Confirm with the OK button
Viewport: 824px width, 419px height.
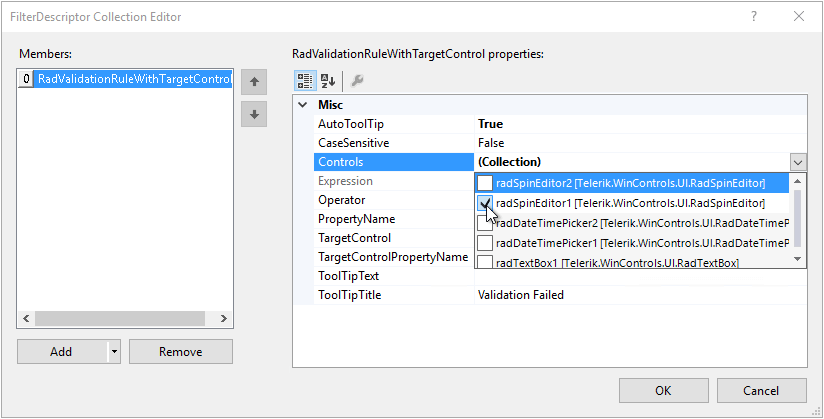[x=663, y=391]
